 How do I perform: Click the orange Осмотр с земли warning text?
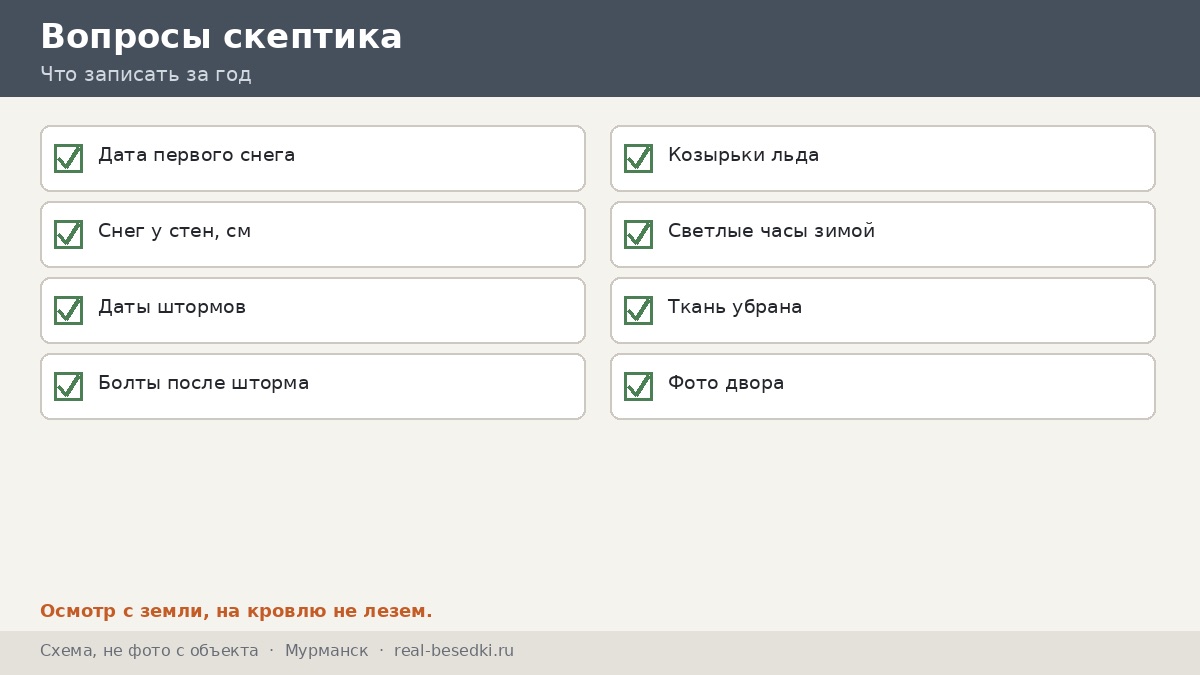[x=236, y=611]
